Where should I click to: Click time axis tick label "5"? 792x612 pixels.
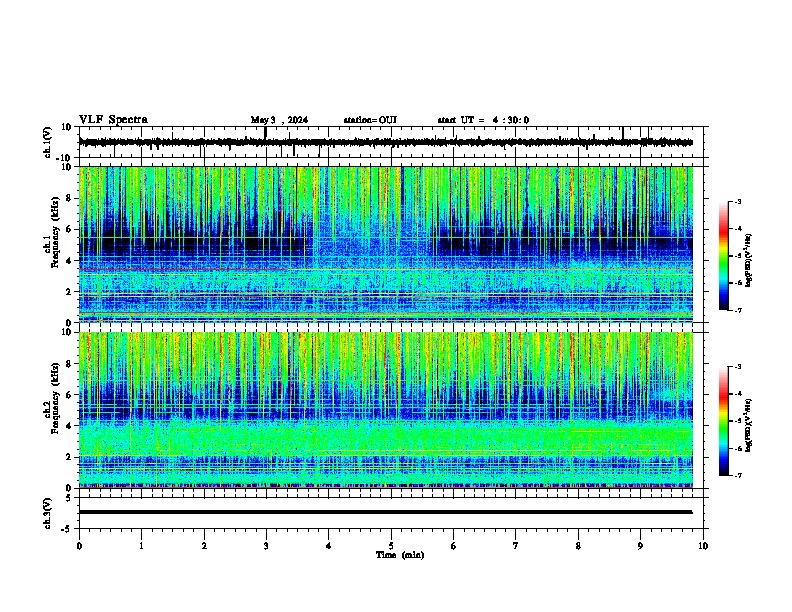[391, 546]
